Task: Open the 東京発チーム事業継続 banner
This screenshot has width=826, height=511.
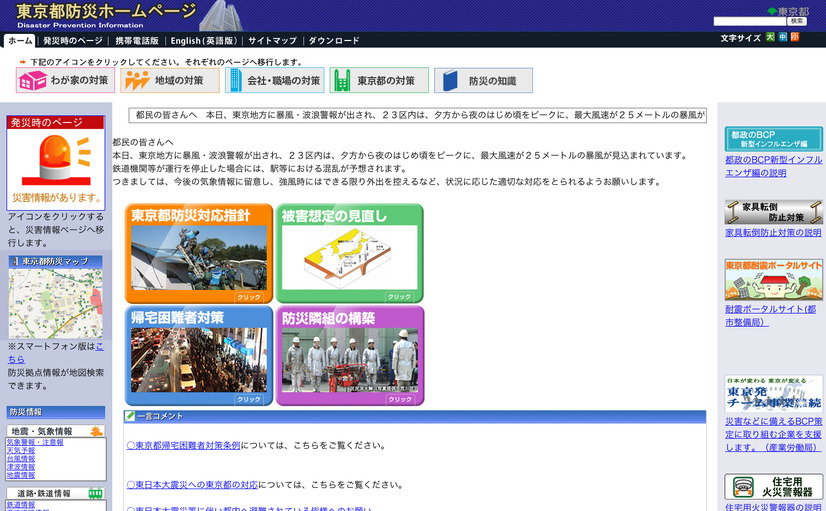Action: pos(773,394)
